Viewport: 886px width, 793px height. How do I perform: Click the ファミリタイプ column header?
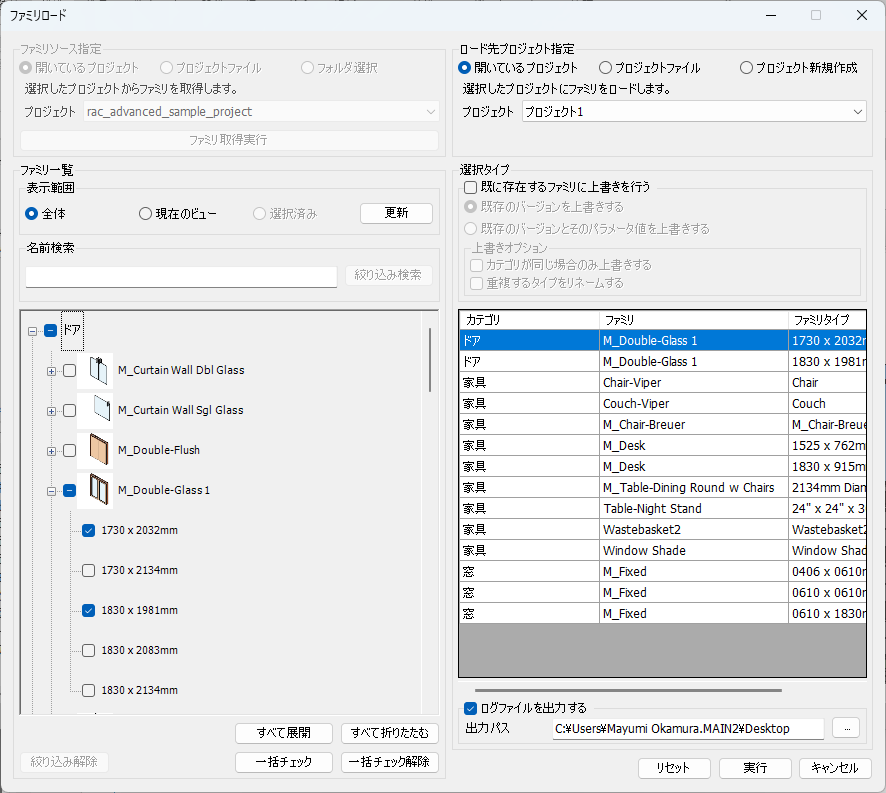pos(827,320)
